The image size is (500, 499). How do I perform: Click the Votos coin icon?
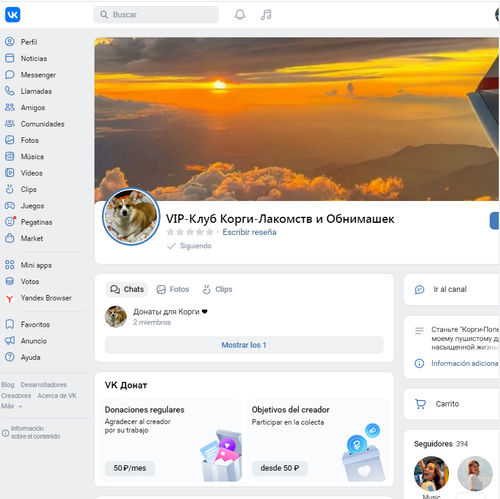point(10,281)
